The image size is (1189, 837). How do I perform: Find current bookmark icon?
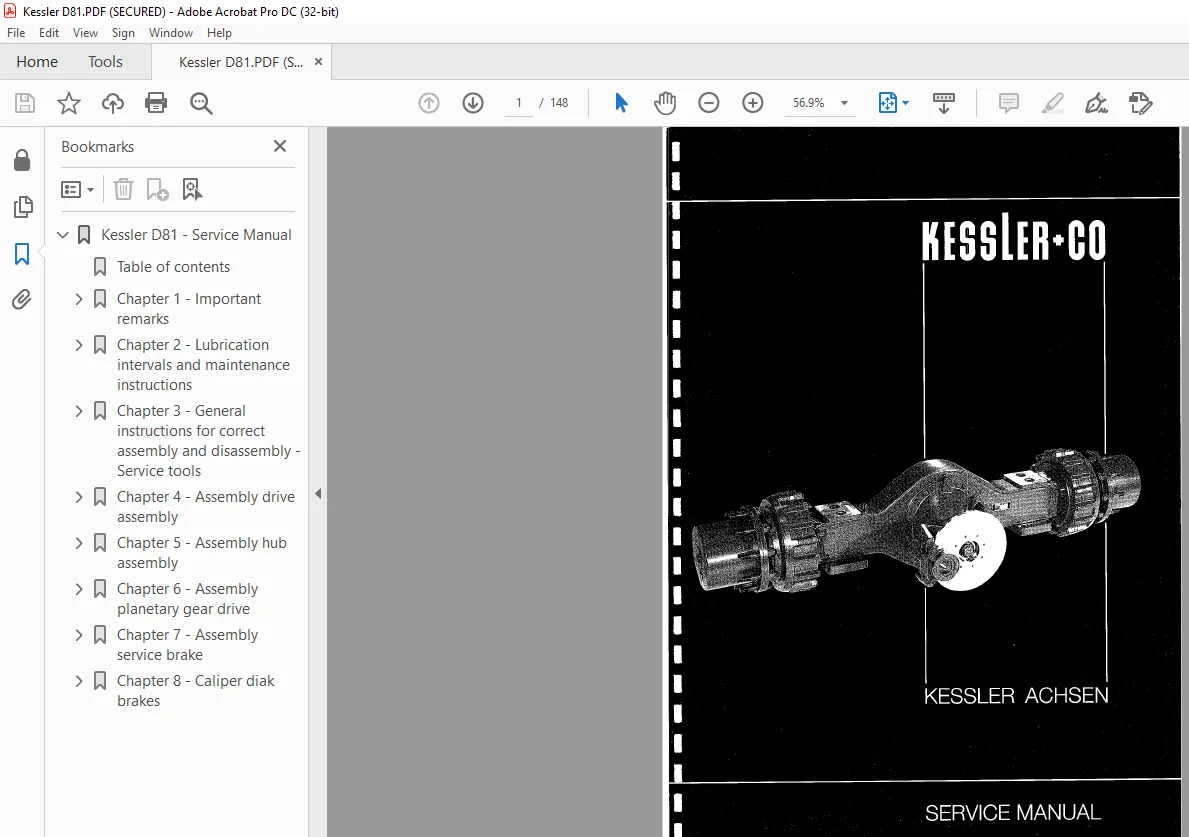click(192, 189)
